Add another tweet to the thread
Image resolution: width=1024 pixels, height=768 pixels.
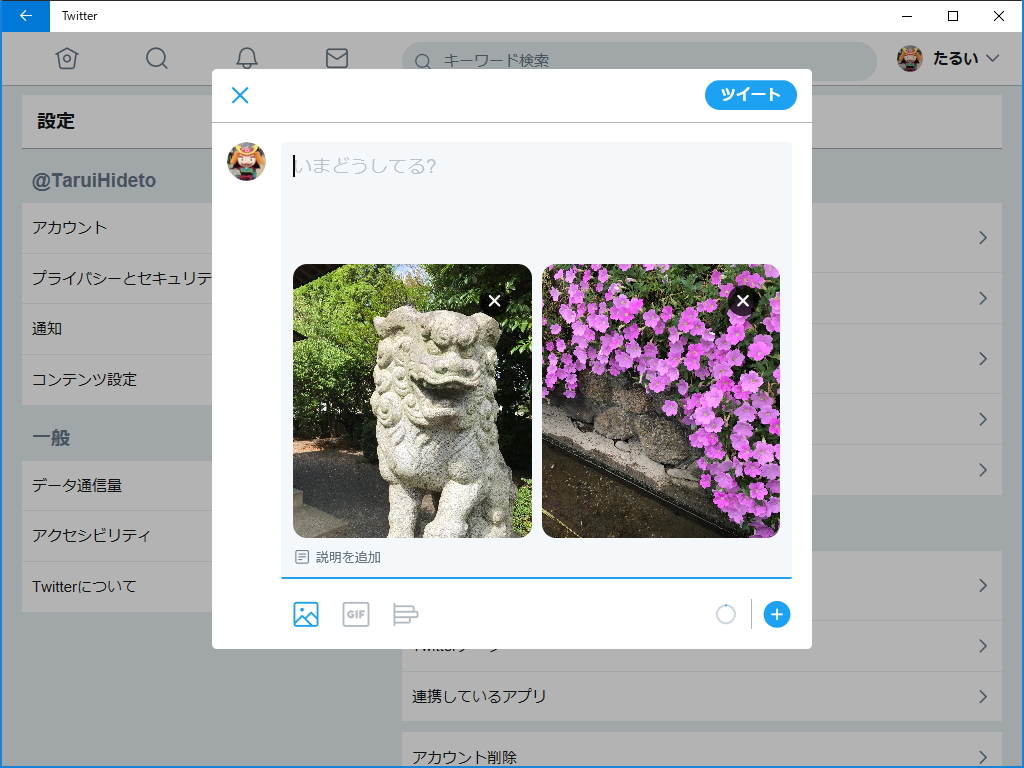[777, 614]
